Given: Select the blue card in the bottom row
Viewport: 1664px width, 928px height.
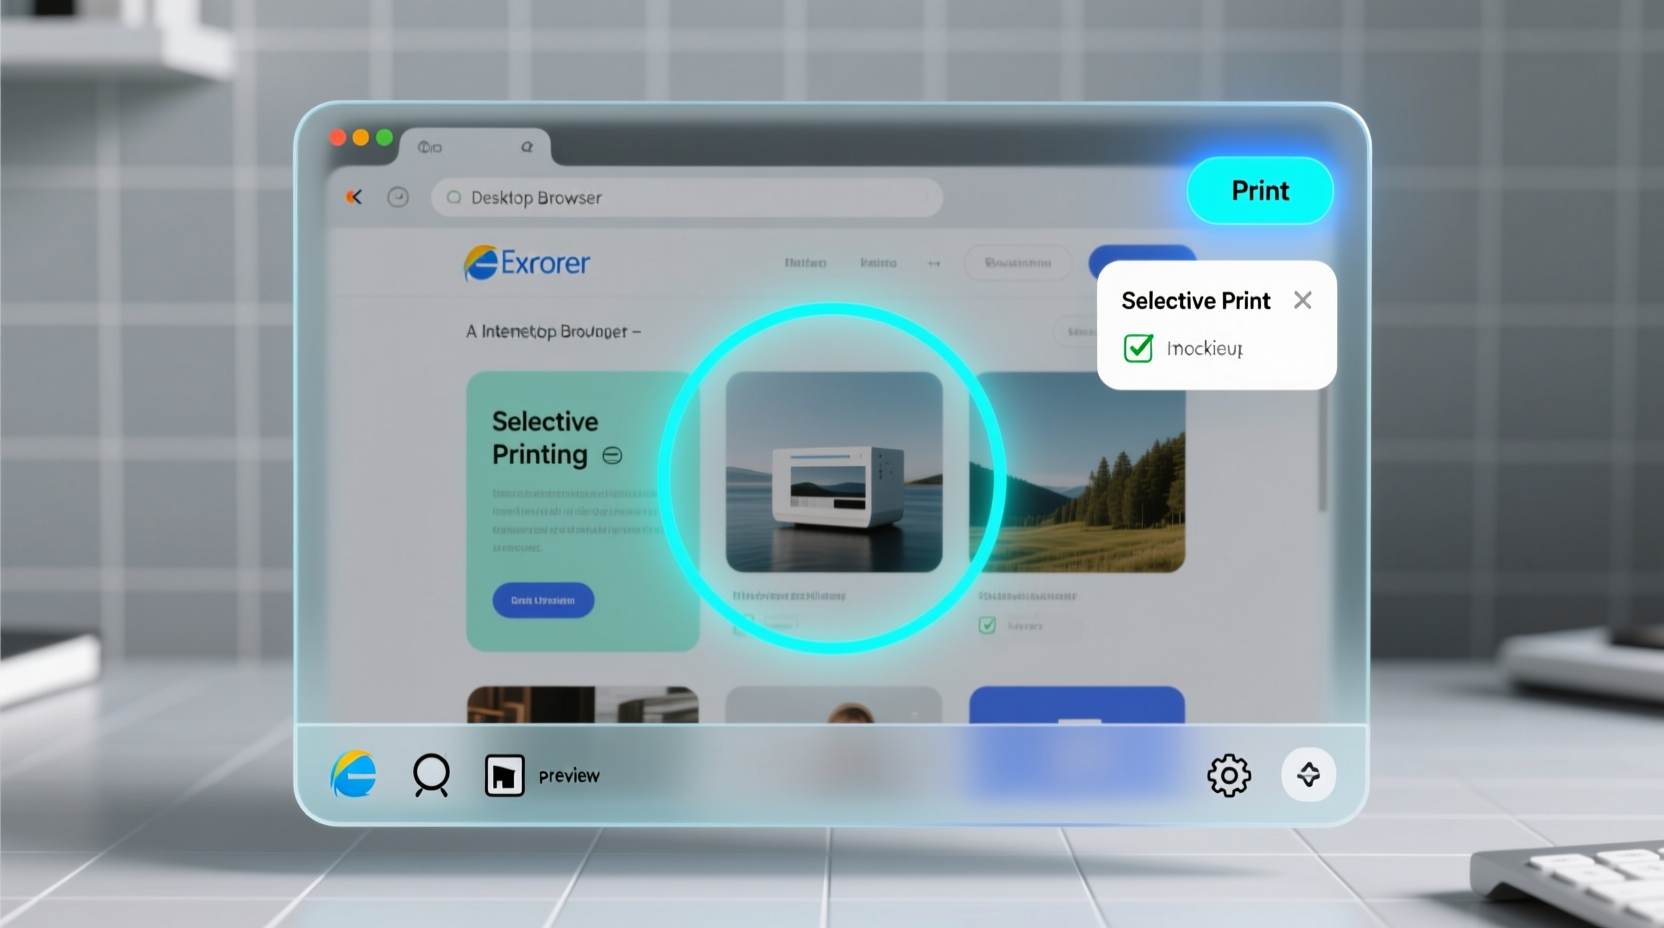Looking at the screenshot, I should point(1077,705).
